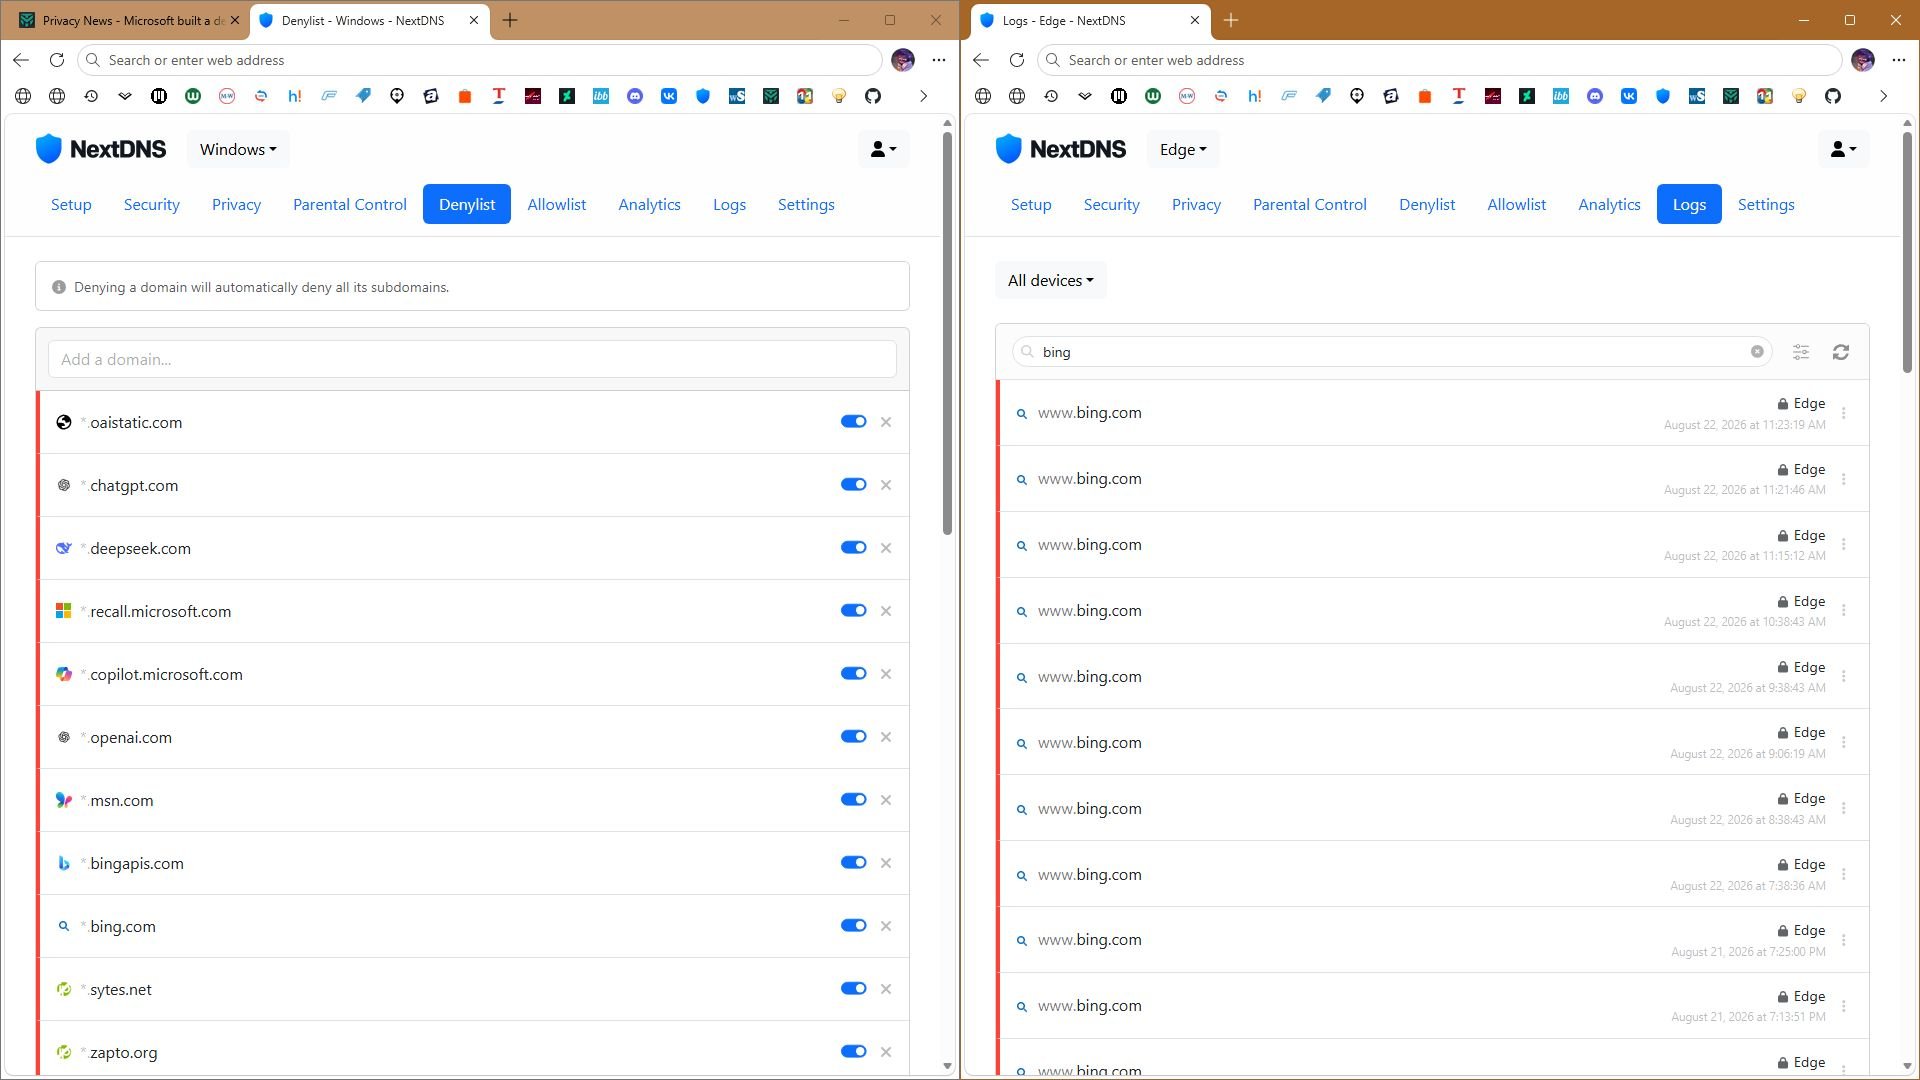Remove bing.com from the denylist

tap(886, 926)
